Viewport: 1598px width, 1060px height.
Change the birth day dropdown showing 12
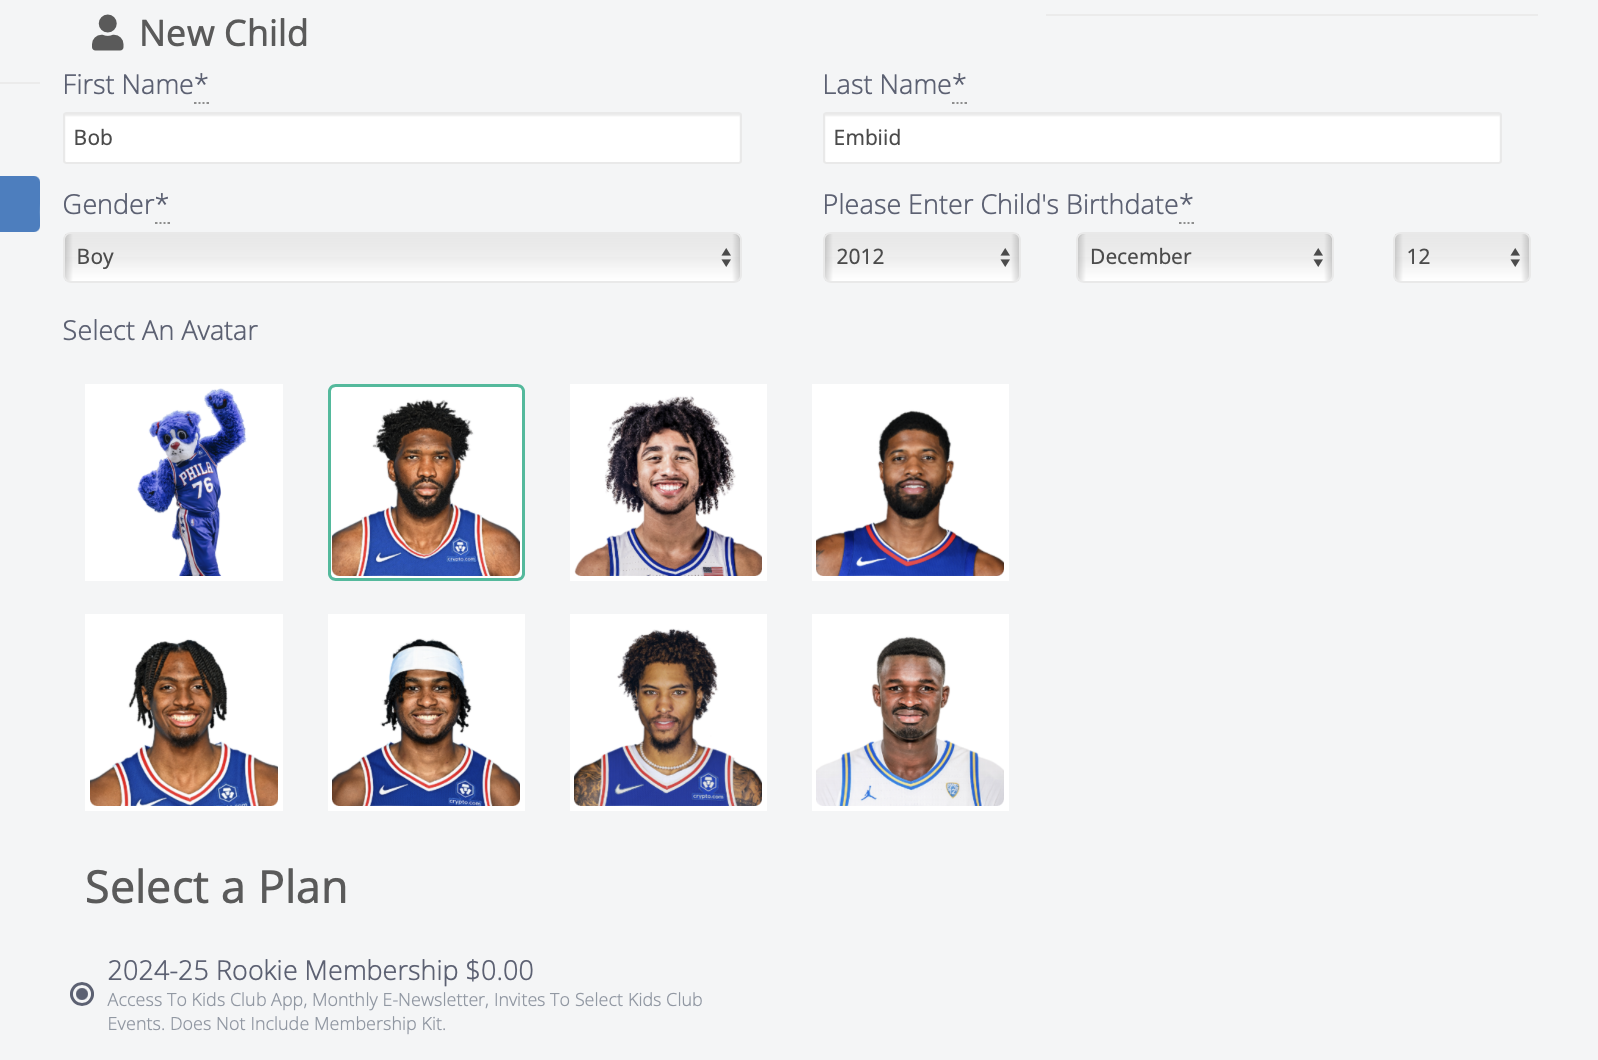[x=1461, y=257]
